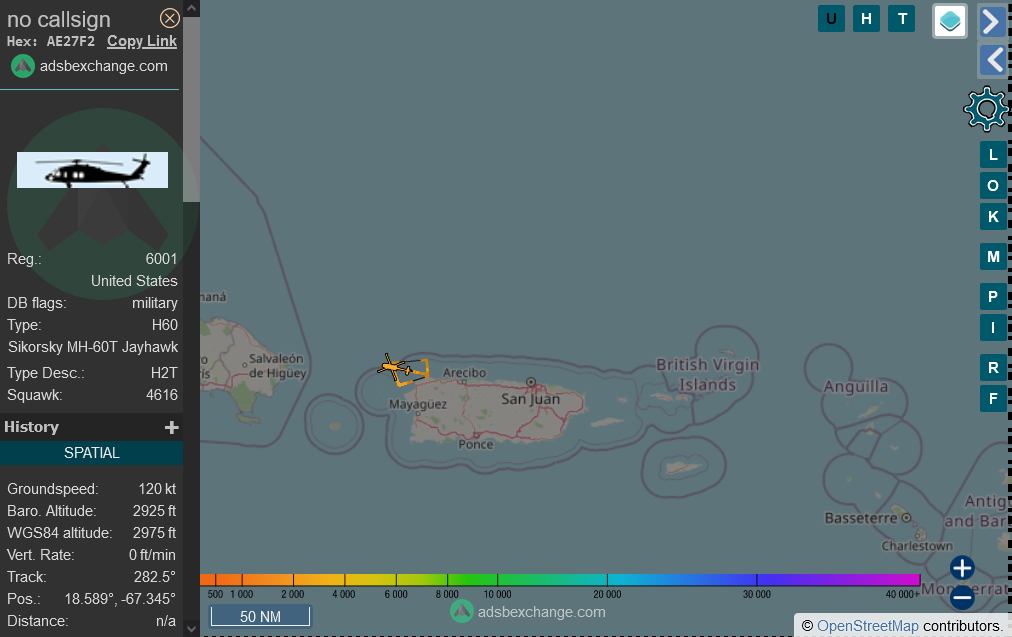Click the Basseterre map label
The image size is (1012, 637).
tap(861, 518)
